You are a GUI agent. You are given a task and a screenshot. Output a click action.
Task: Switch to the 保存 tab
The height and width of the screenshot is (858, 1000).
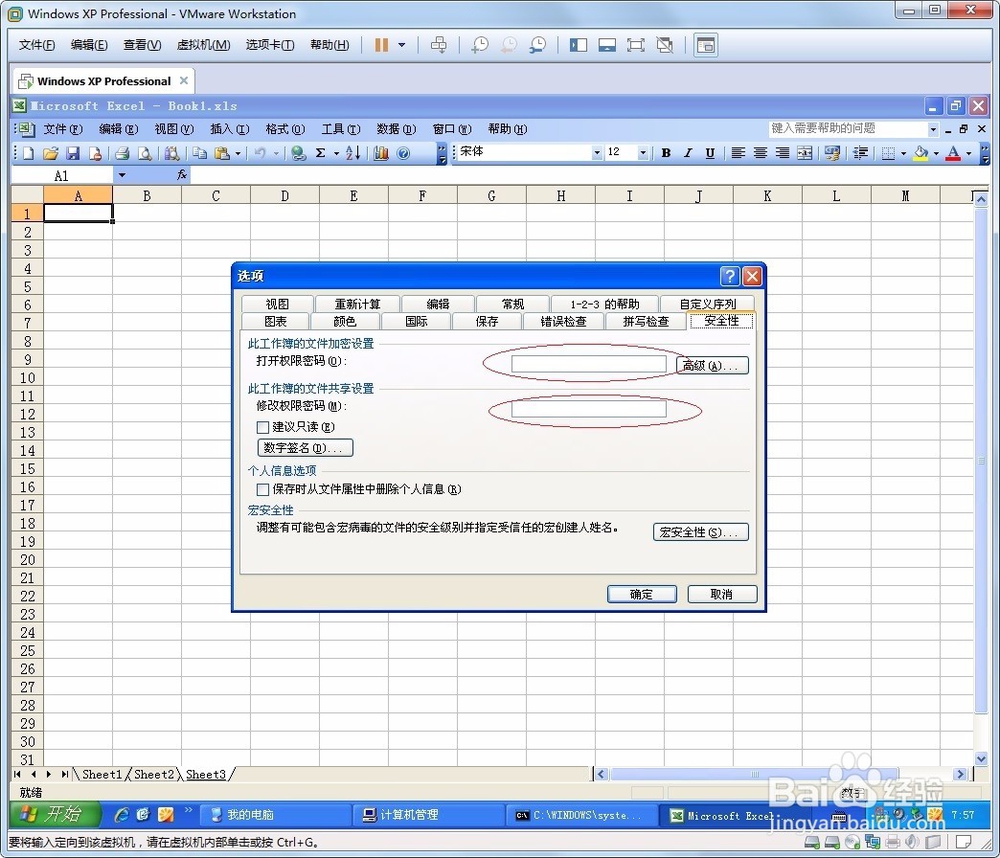click(x=487, y=321)
